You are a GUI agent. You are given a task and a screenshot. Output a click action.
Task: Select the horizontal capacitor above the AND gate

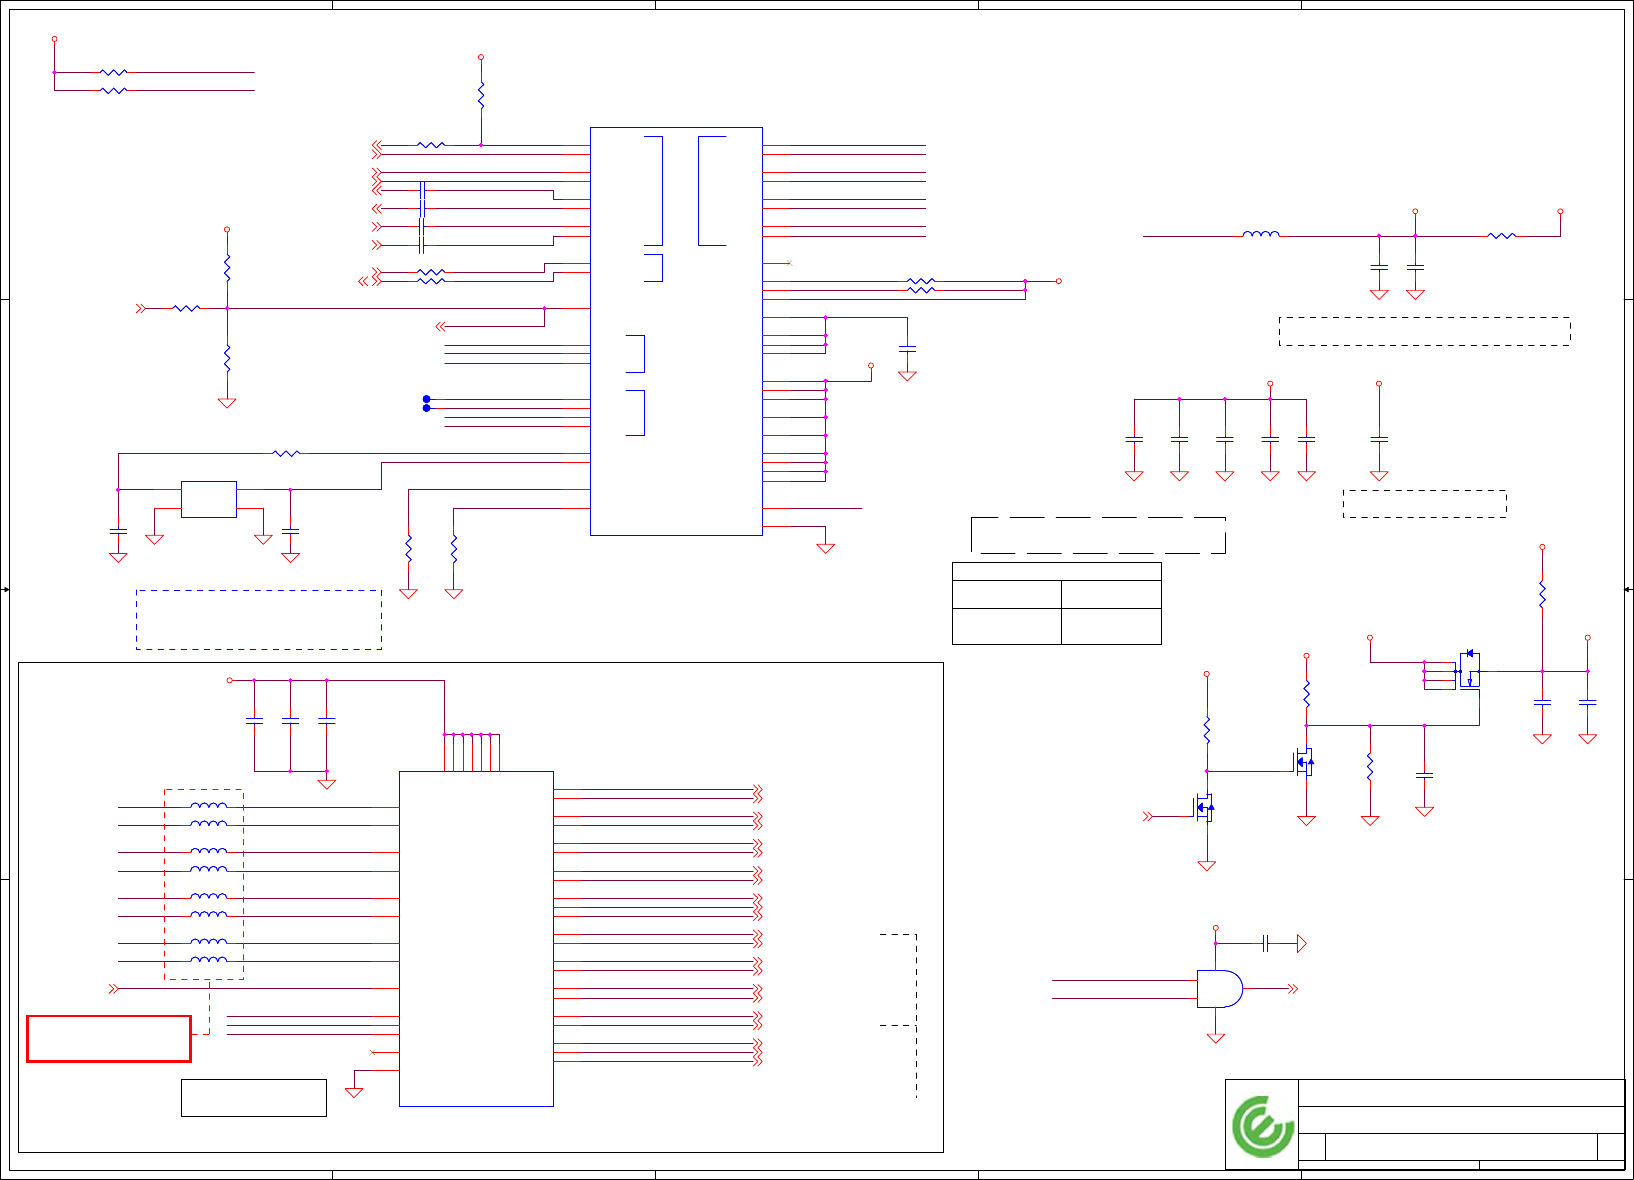click(x=1266, y=943)
